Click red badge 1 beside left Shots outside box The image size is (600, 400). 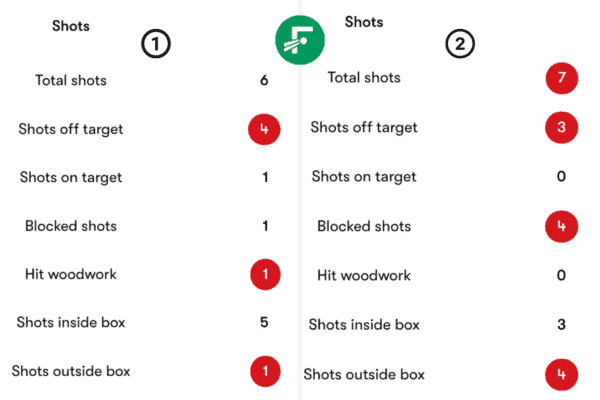(265, 371)
